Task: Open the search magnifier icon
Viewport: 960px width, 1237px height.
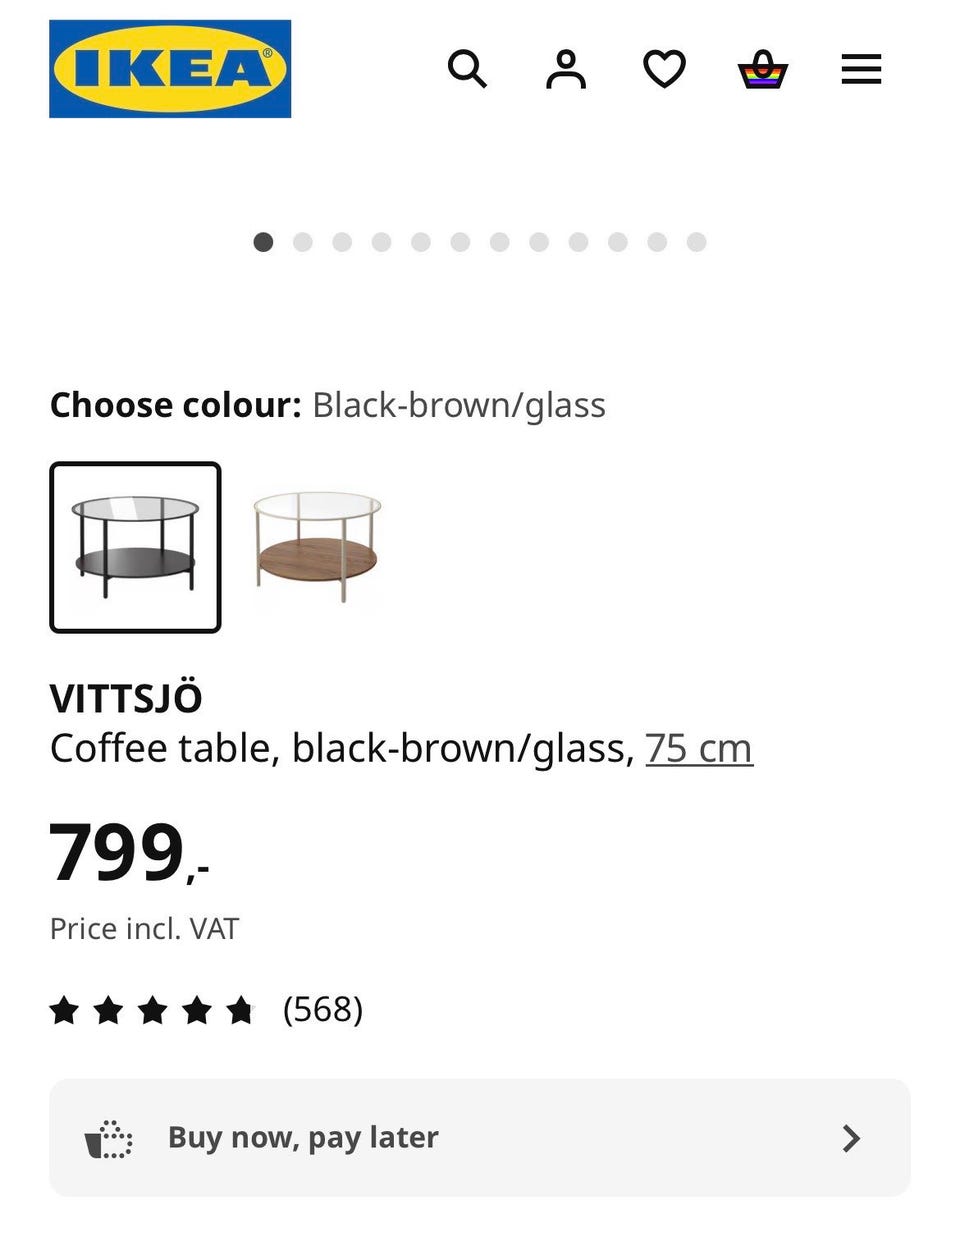Action: (467, 69)
